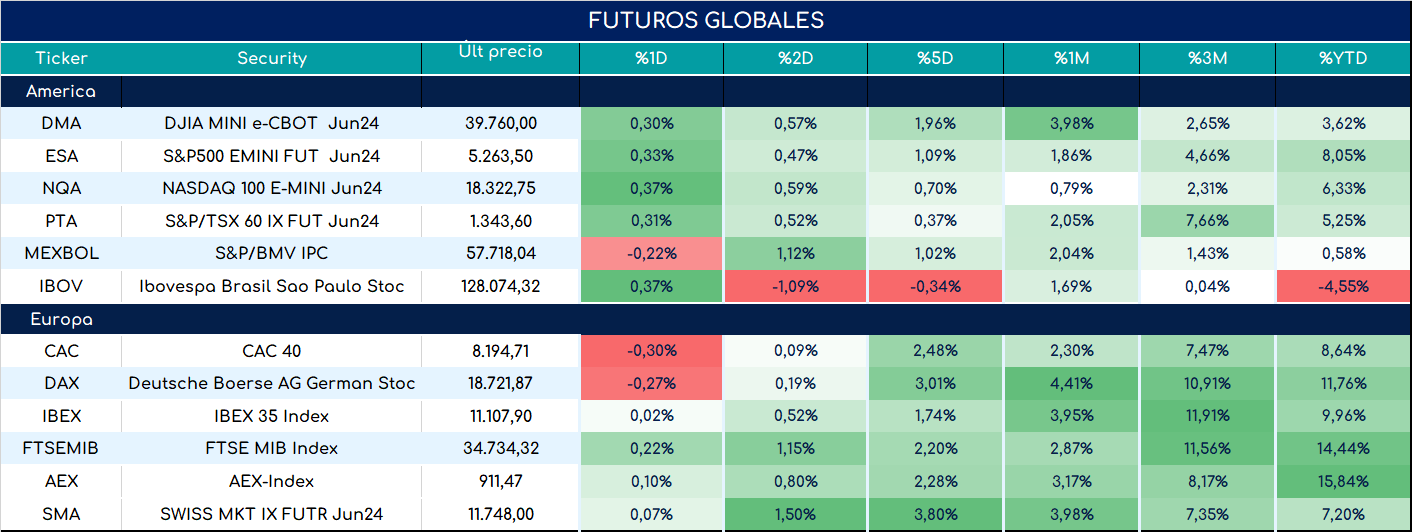This screenshot has height=532, width=1412.
Task: Click the ESA price 5.263,50 cell
Action: click(x=500, y=156)
